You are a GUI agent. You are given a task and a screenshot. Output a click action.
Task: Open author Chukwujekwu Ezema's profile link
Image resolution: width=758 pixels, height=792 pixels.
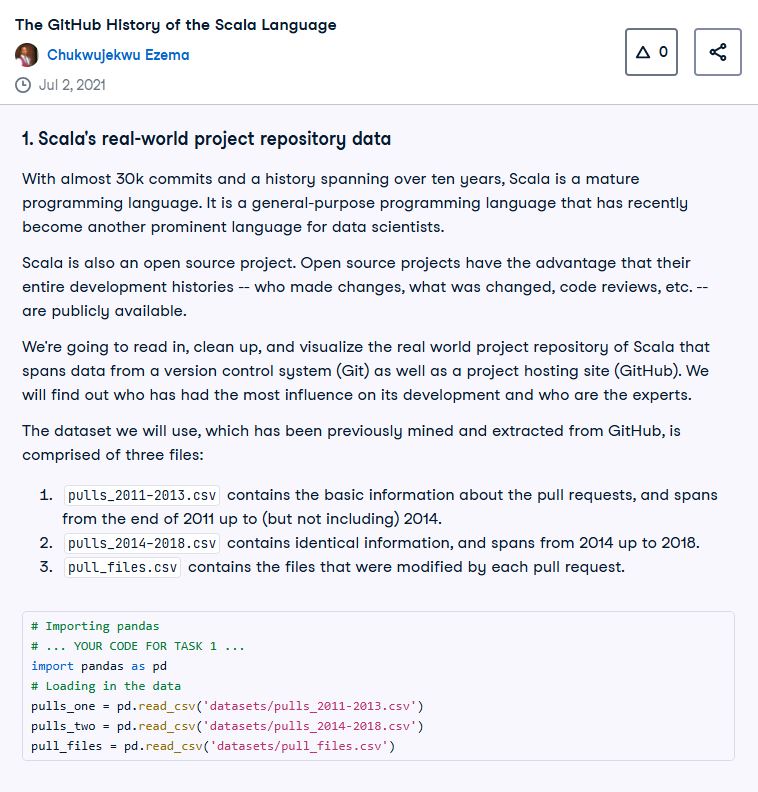118,55
